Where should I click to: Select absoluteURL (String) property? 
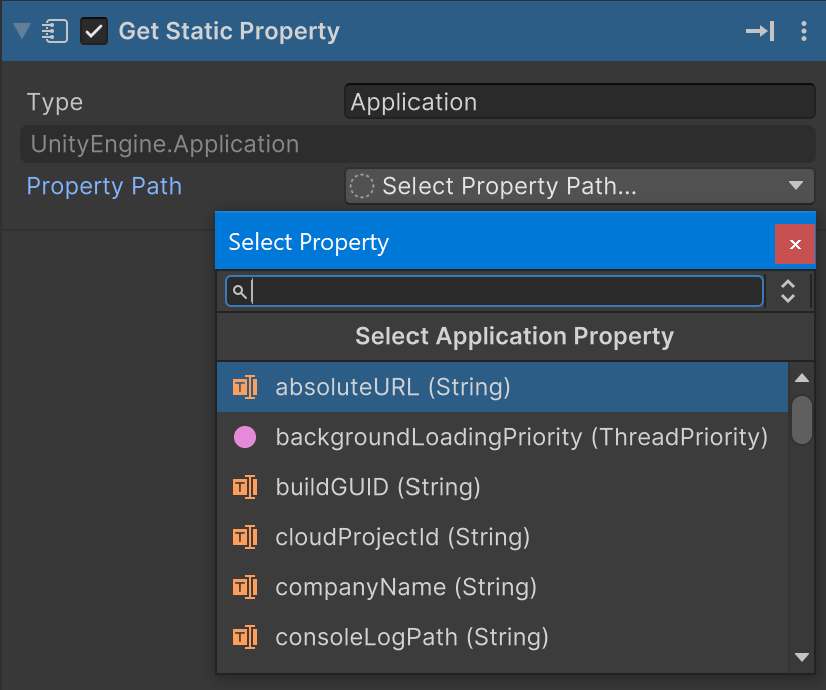tap(502, 387)
